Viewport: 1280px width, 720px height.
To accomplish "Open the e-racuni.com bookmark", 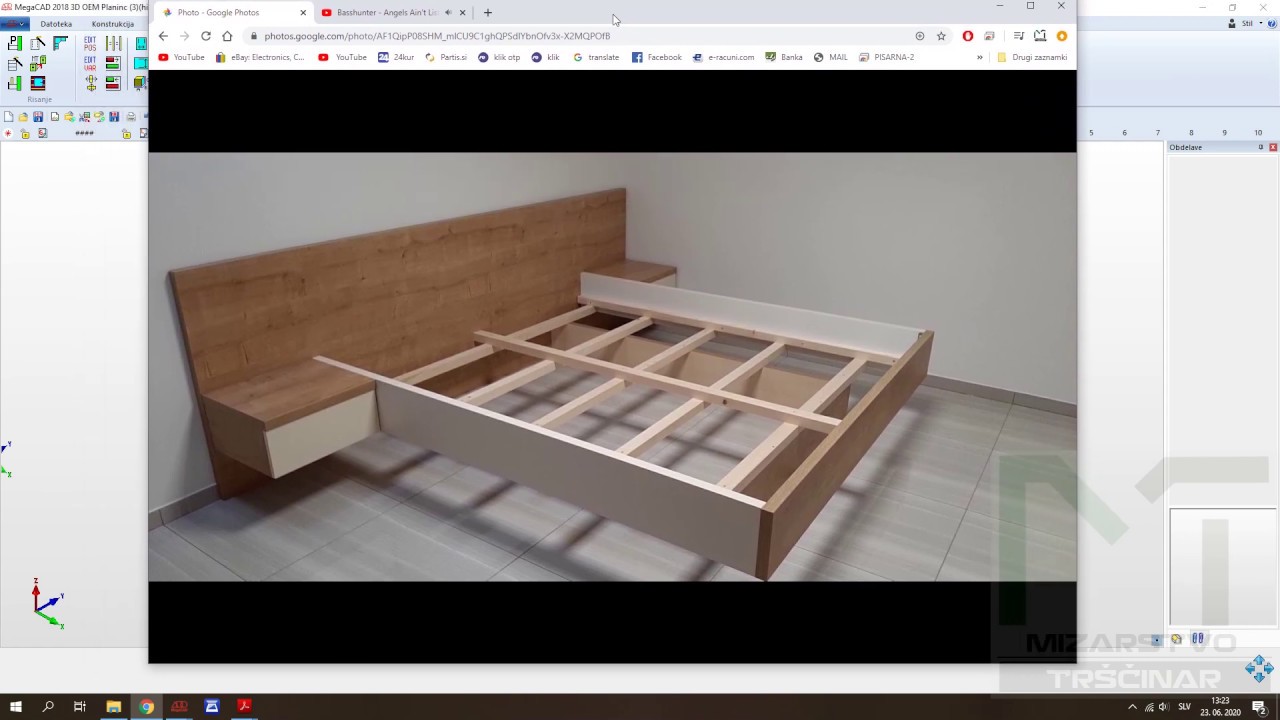I will [723, 58].
